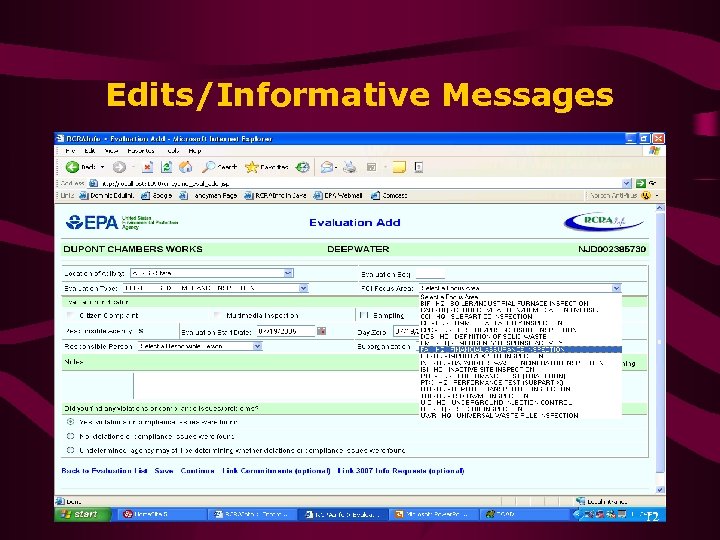This screenshot has height=540, width=720.
Task: Click the Day Zero date field
Action: click(x=407, y=331)
